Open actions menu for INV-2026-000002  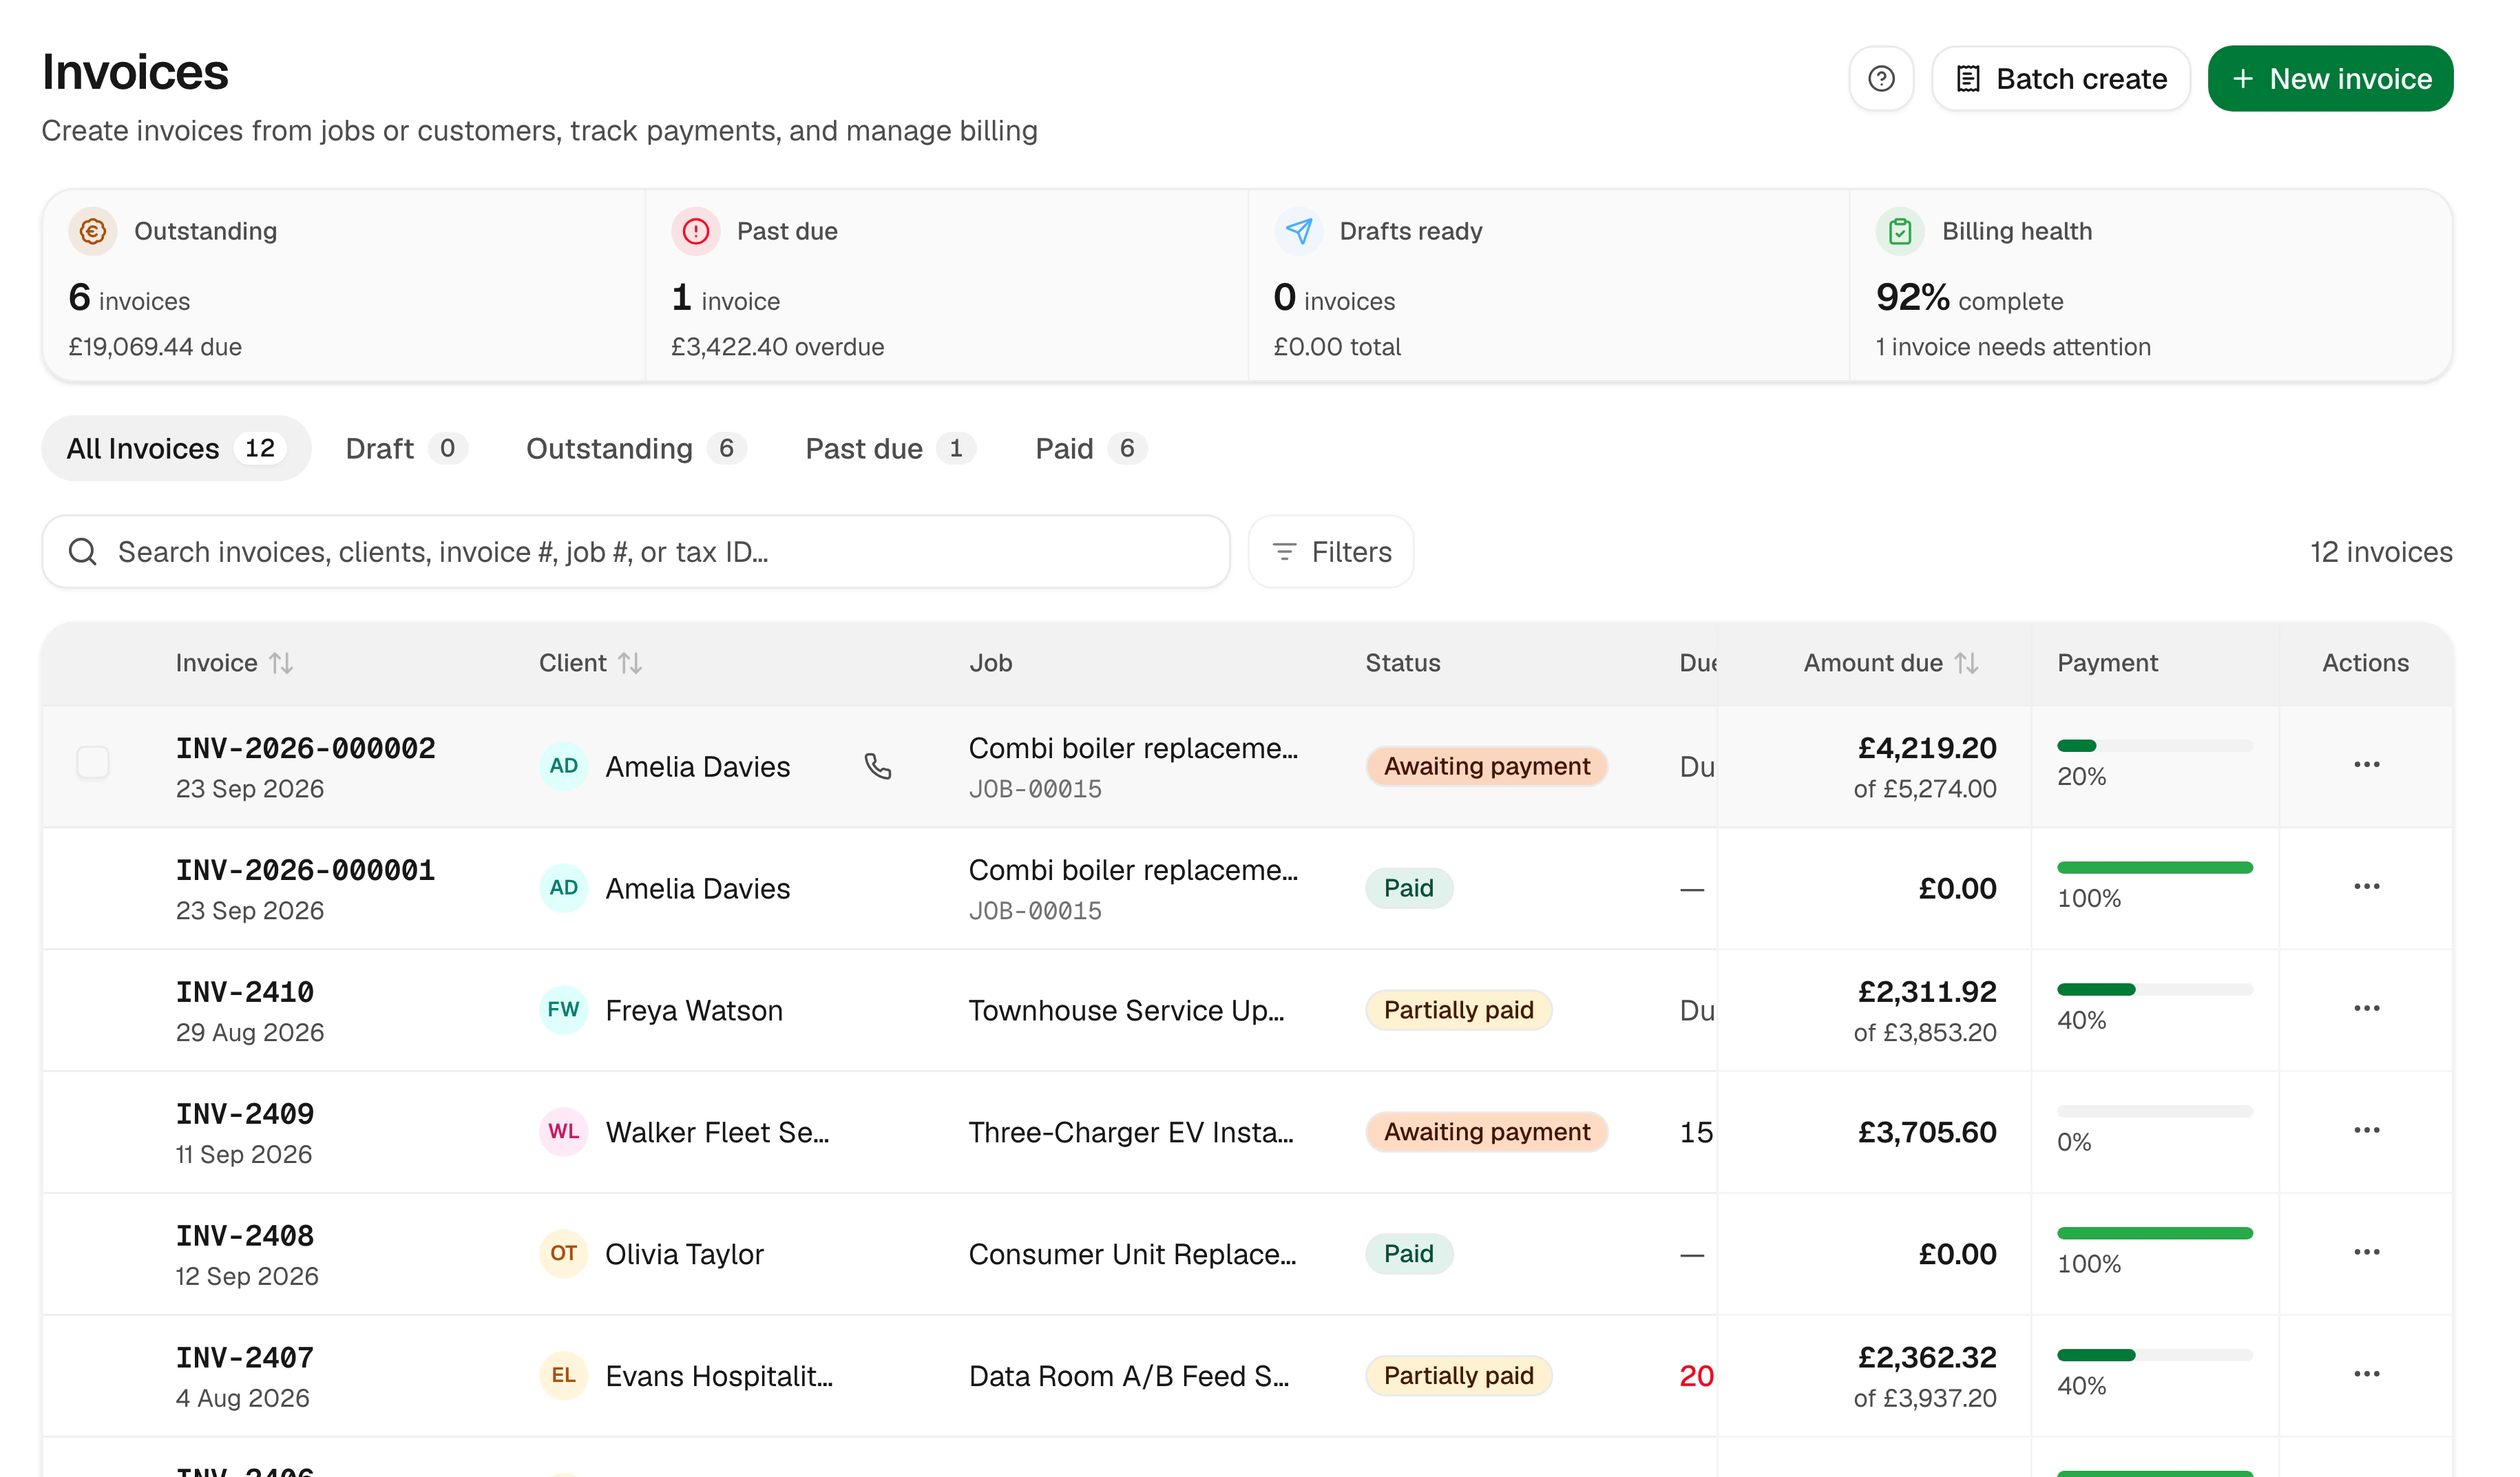pyautogui.click(x=2366, y=765)
